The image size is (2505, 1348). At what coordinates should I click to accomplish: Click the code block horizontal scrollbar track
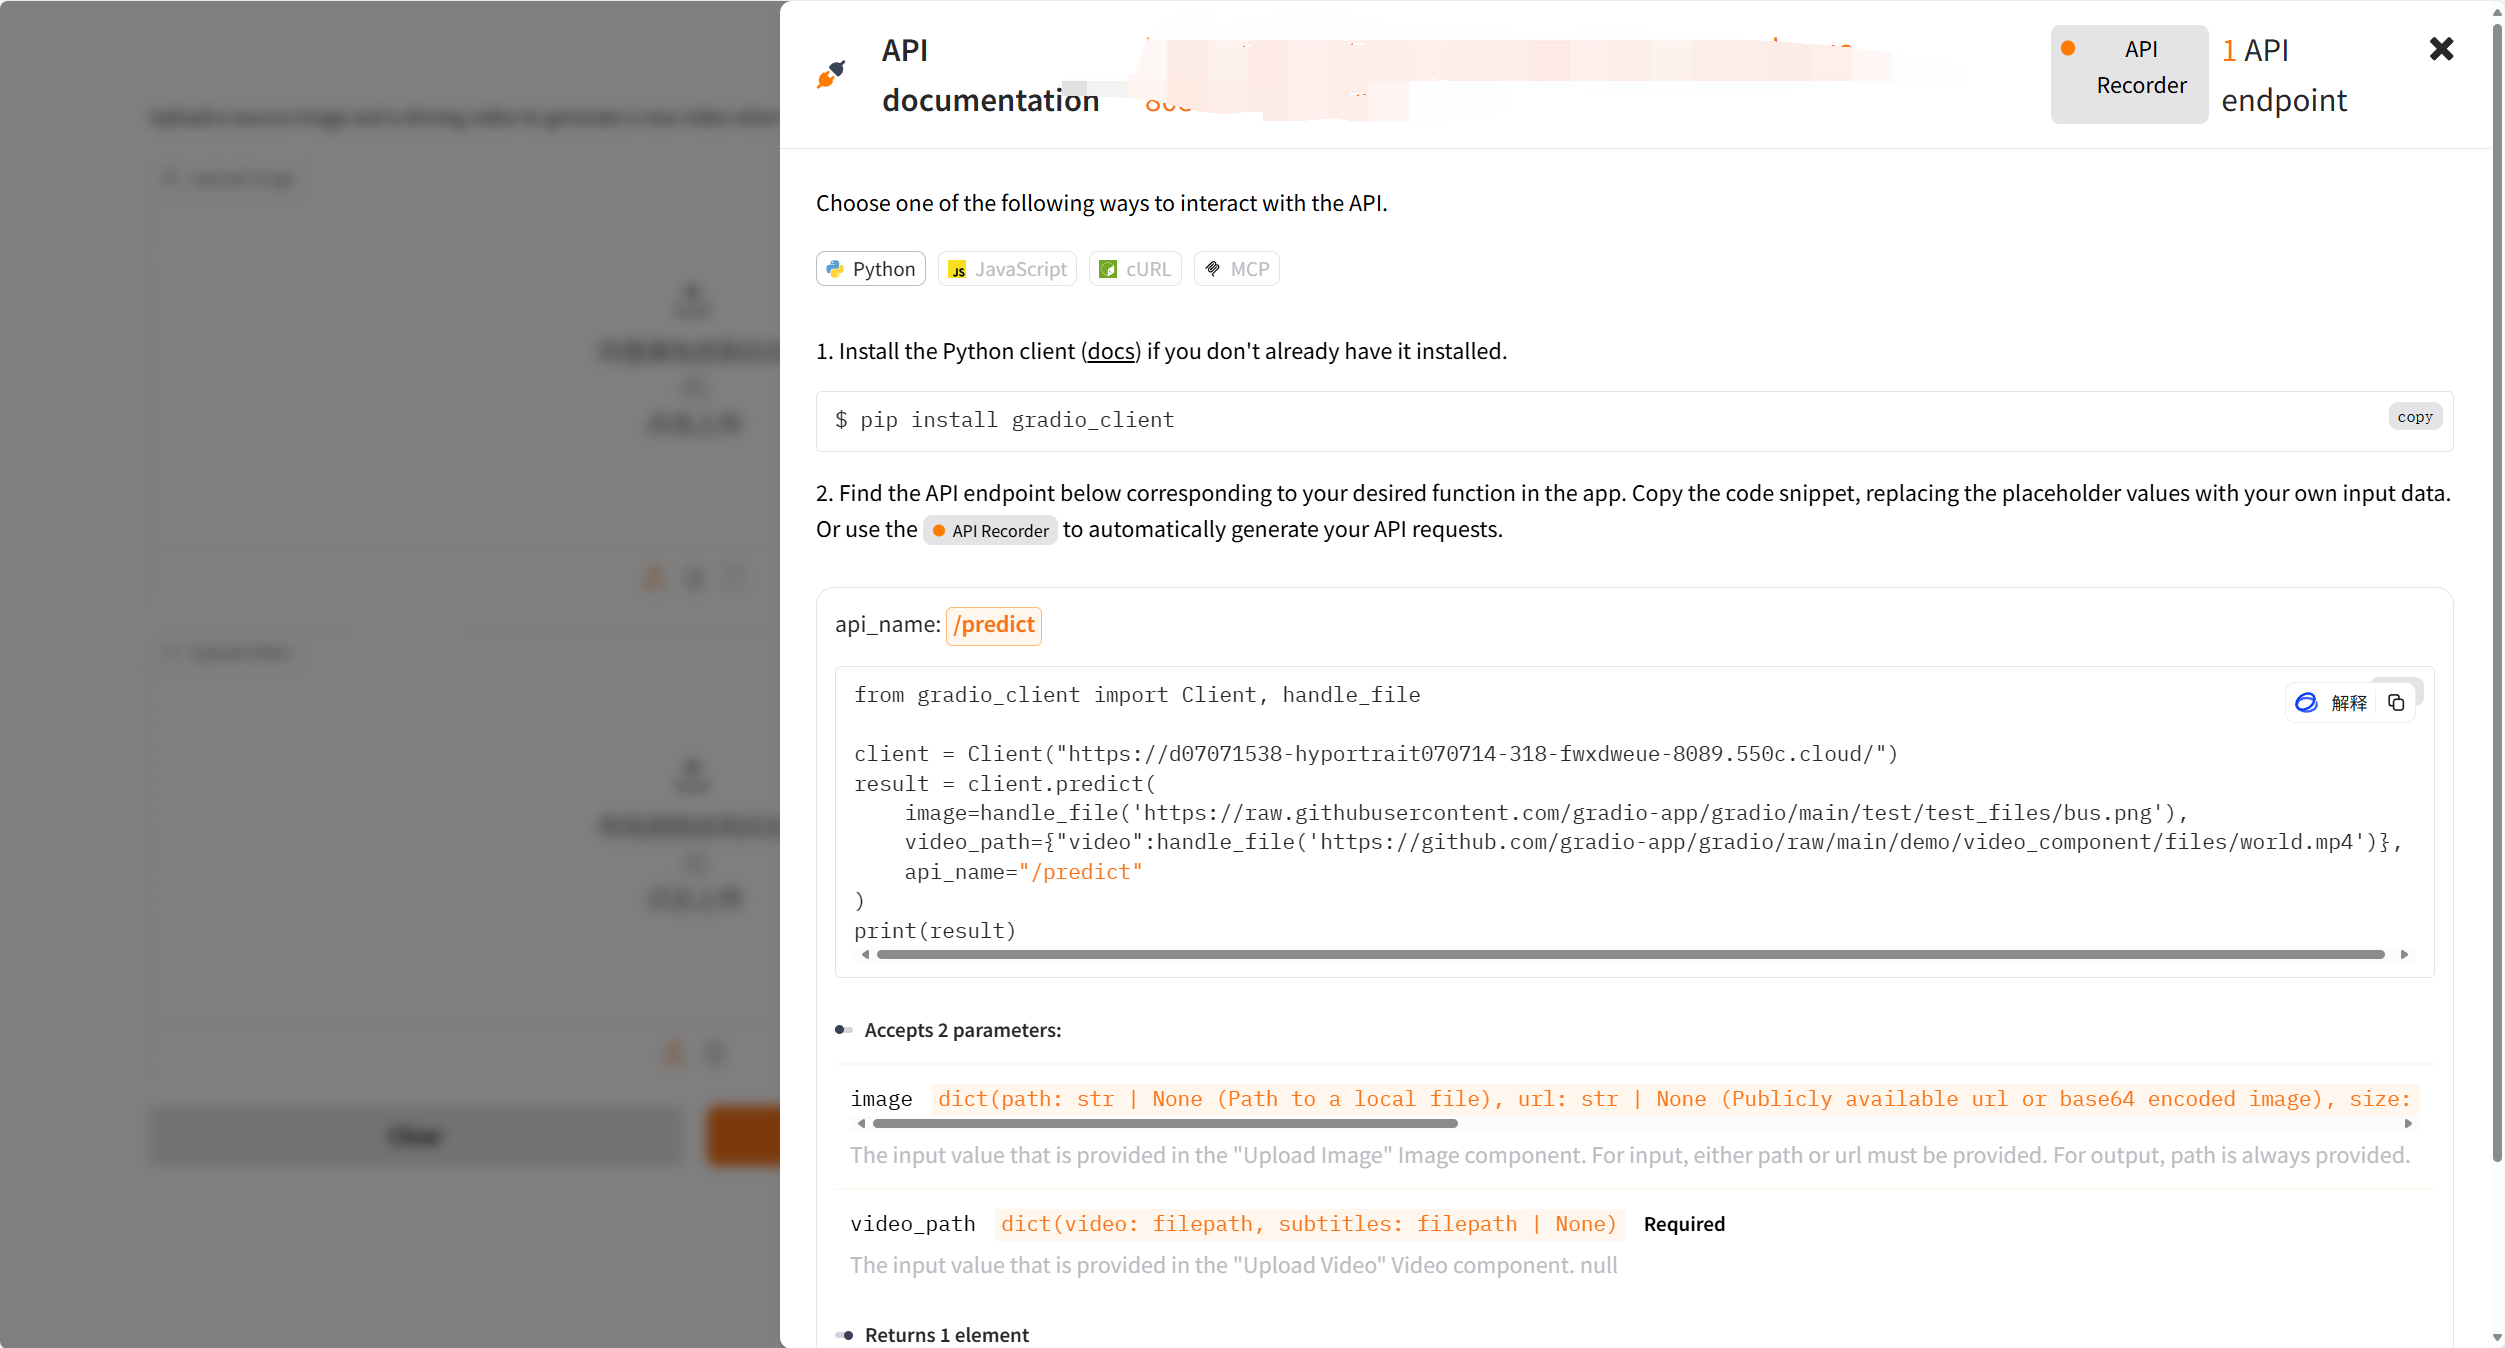point(1630,955)
